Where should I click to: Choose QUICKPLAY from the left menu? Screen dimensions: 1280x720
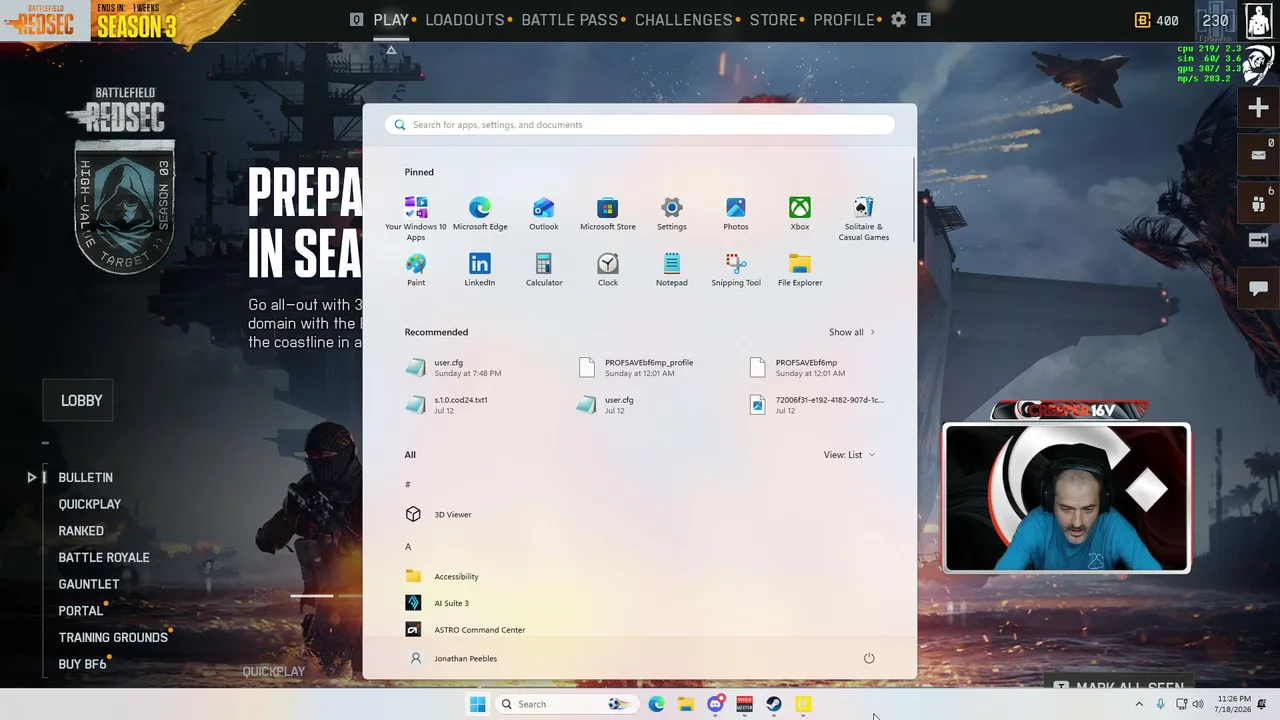pos(90,504)
